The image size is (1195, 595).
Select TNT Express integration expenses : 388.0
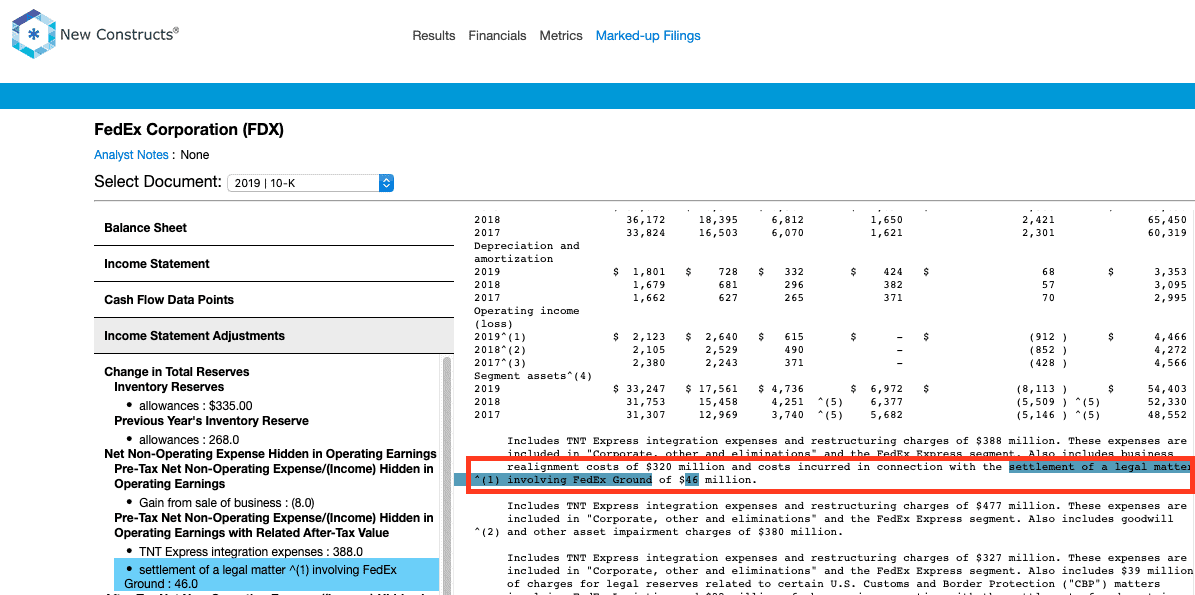tap(250, 552)
